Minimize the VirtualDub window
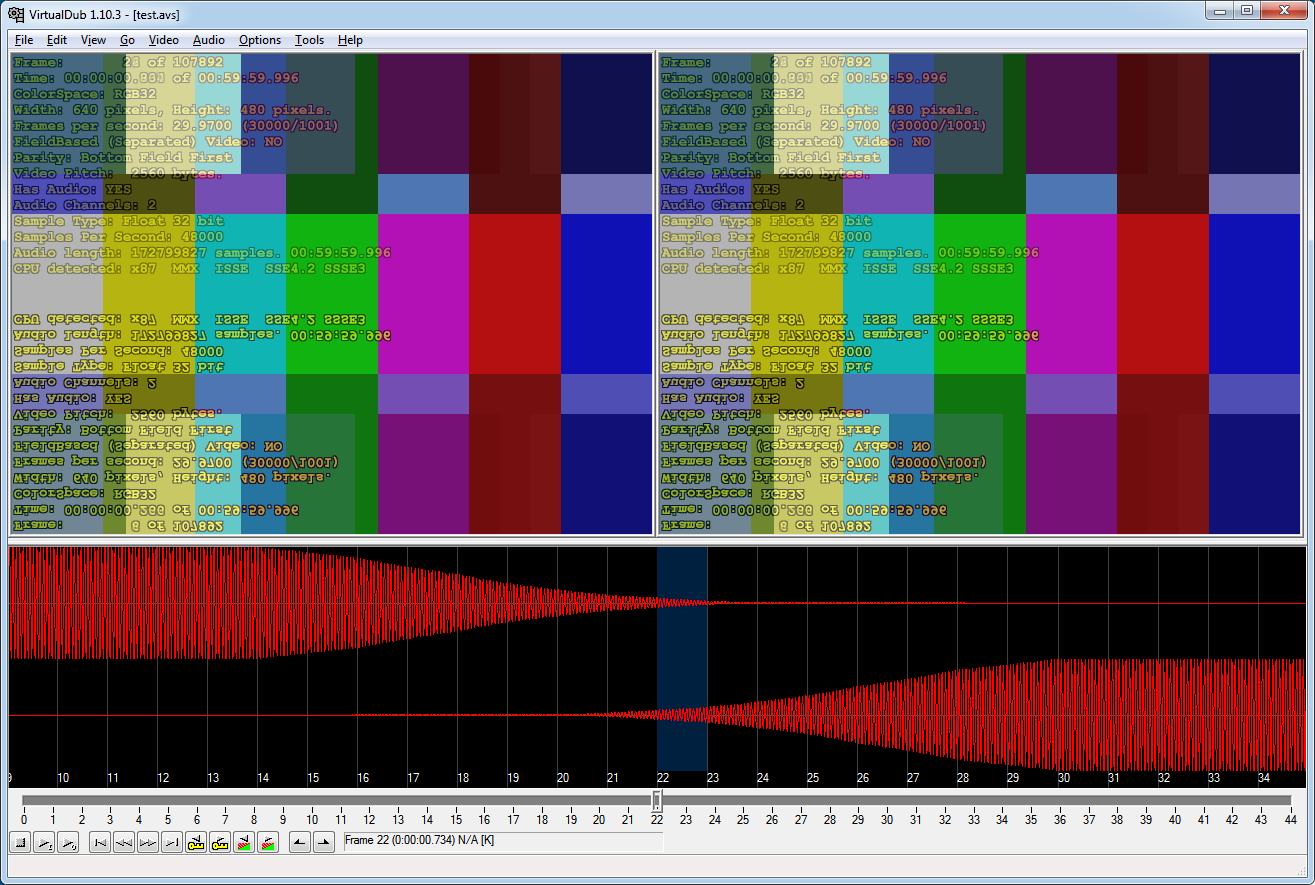Image resolution: width=1315 pixels, height=885 pixels. pyautogui.click(x=1219, y=11)
